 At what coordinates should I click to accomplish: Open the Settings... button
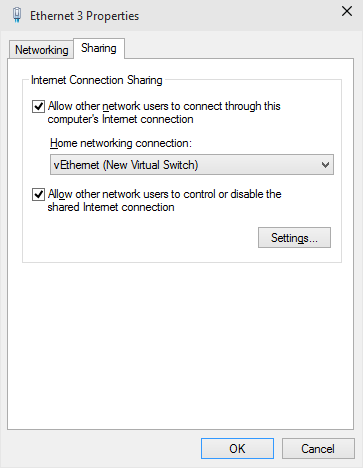(x=294, y=238)
